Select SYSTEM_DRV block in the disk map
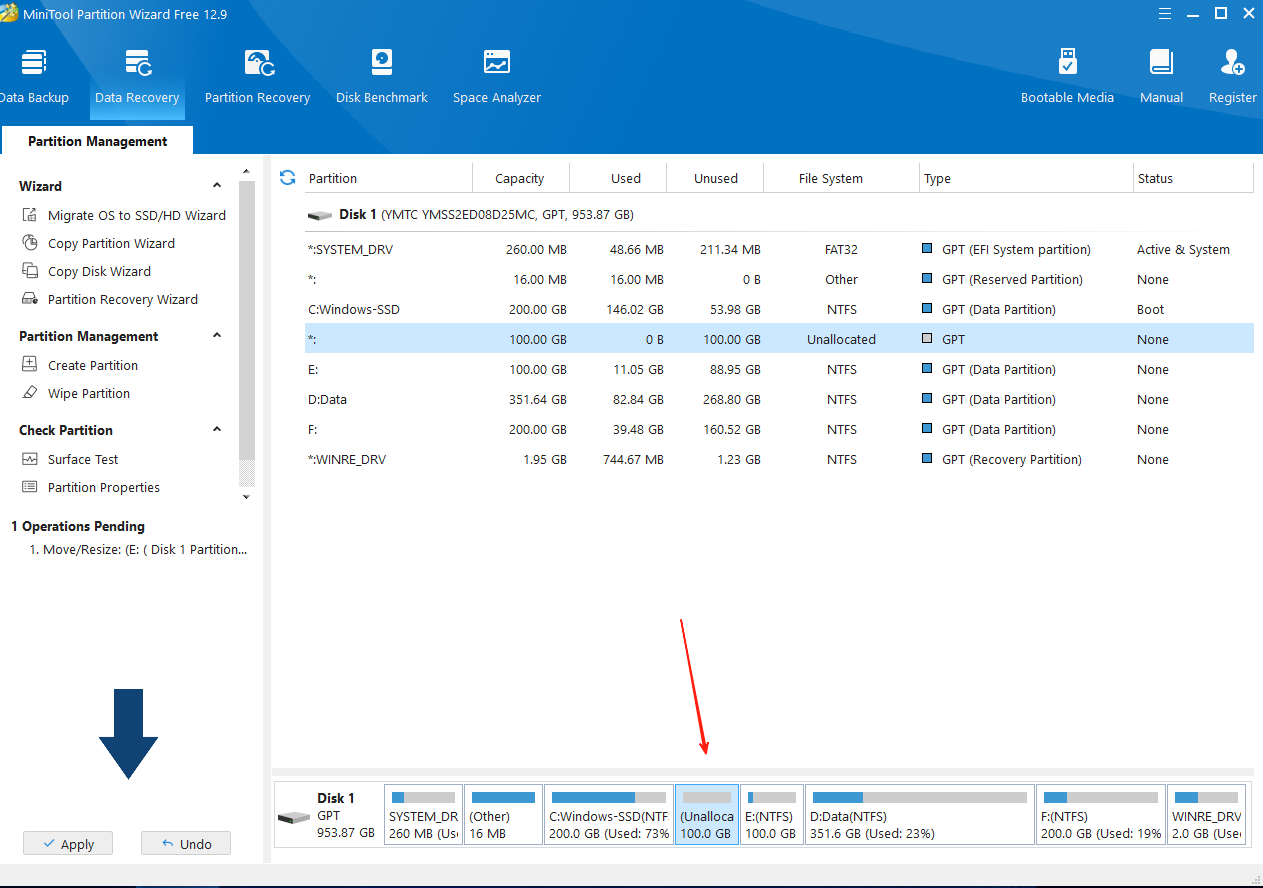Viewport: 1263px width, 888px height. [x=423, y=815]
